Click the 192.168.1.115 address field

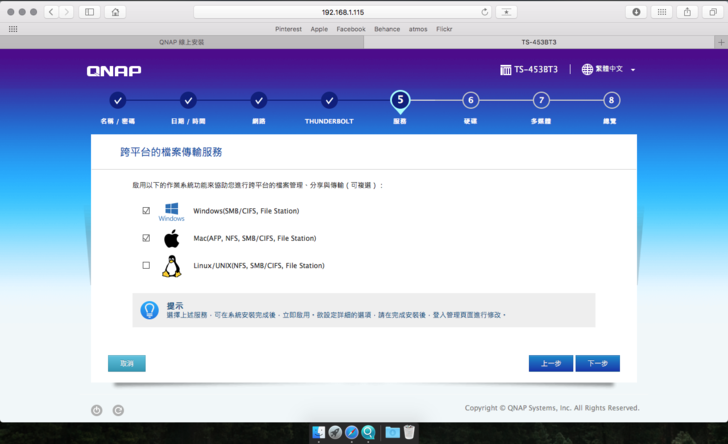[343, 11]
